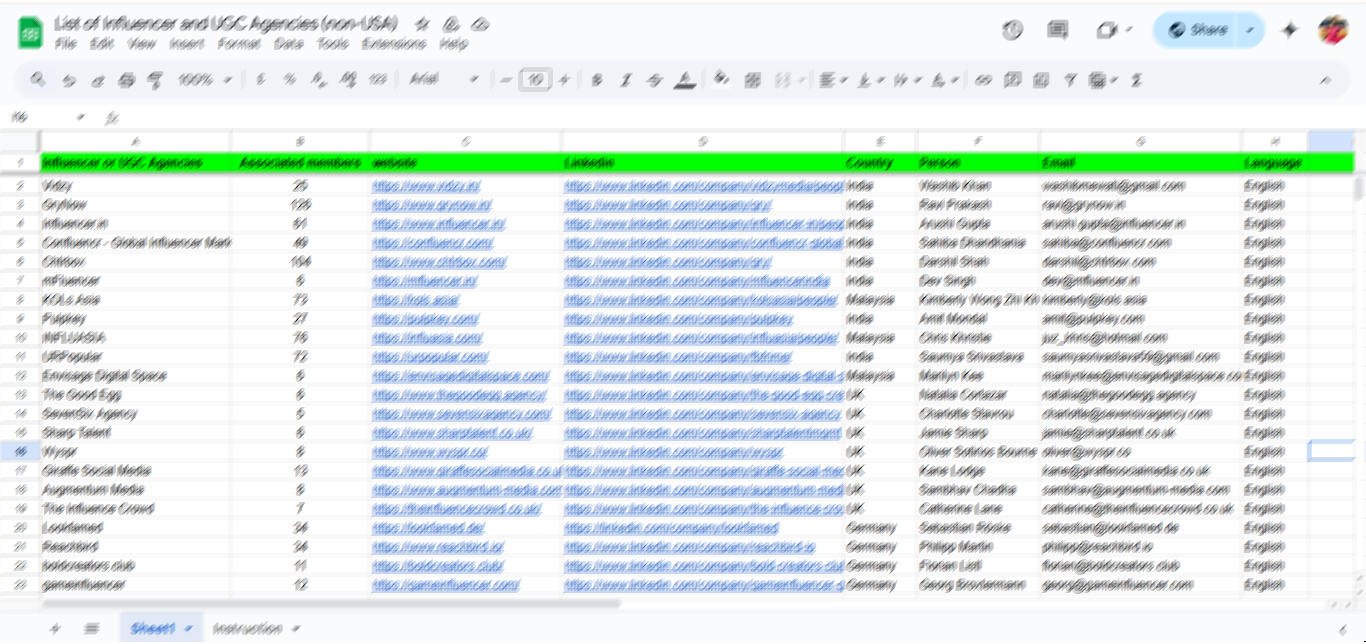Format selection as percent
The image size is (1366, 644).
tap(289, 80)
